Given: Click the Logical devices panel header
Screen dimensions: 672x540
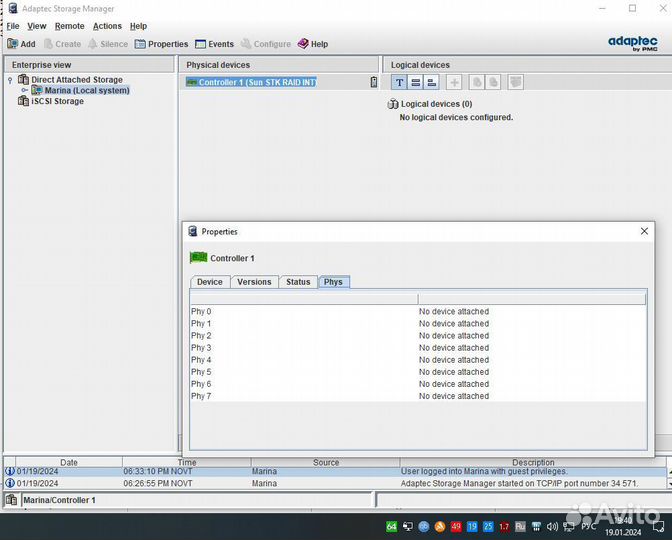Looking at the screenshot, I should 528,65.
